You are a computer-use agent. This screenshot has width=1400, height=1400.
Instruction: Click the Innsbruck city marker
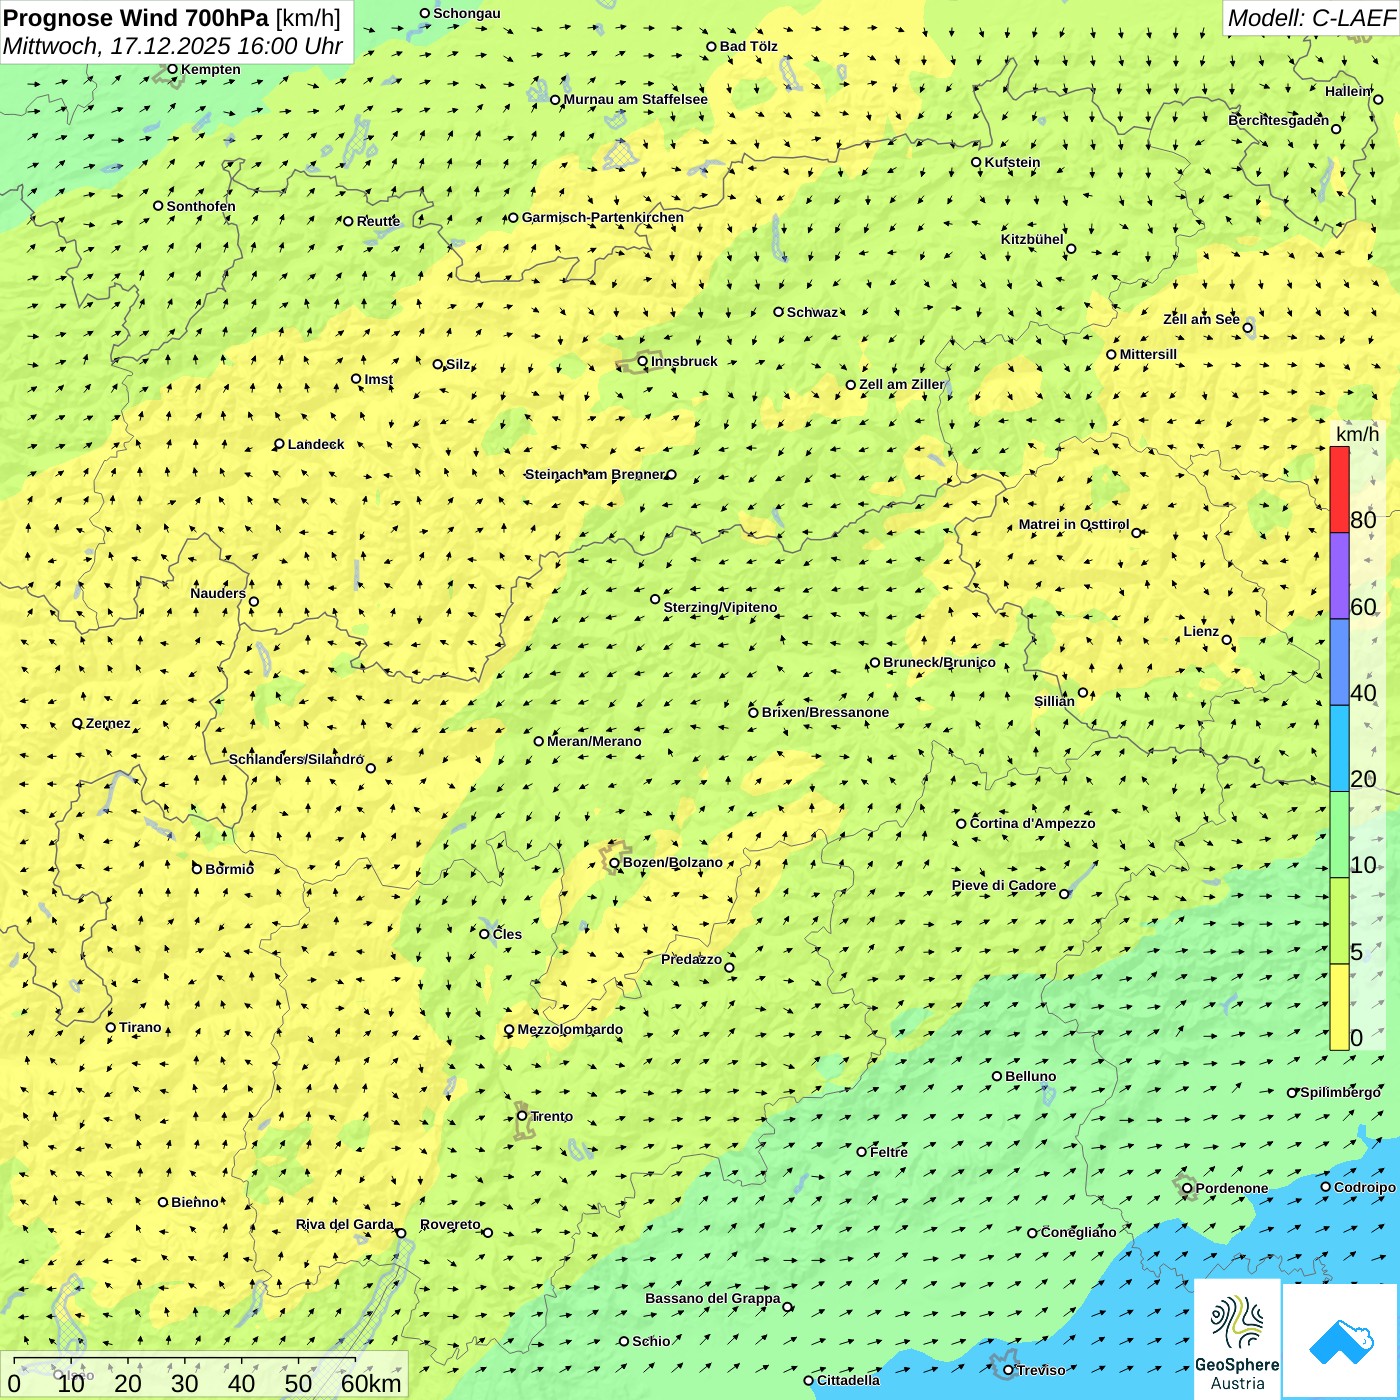click(643, 362)
